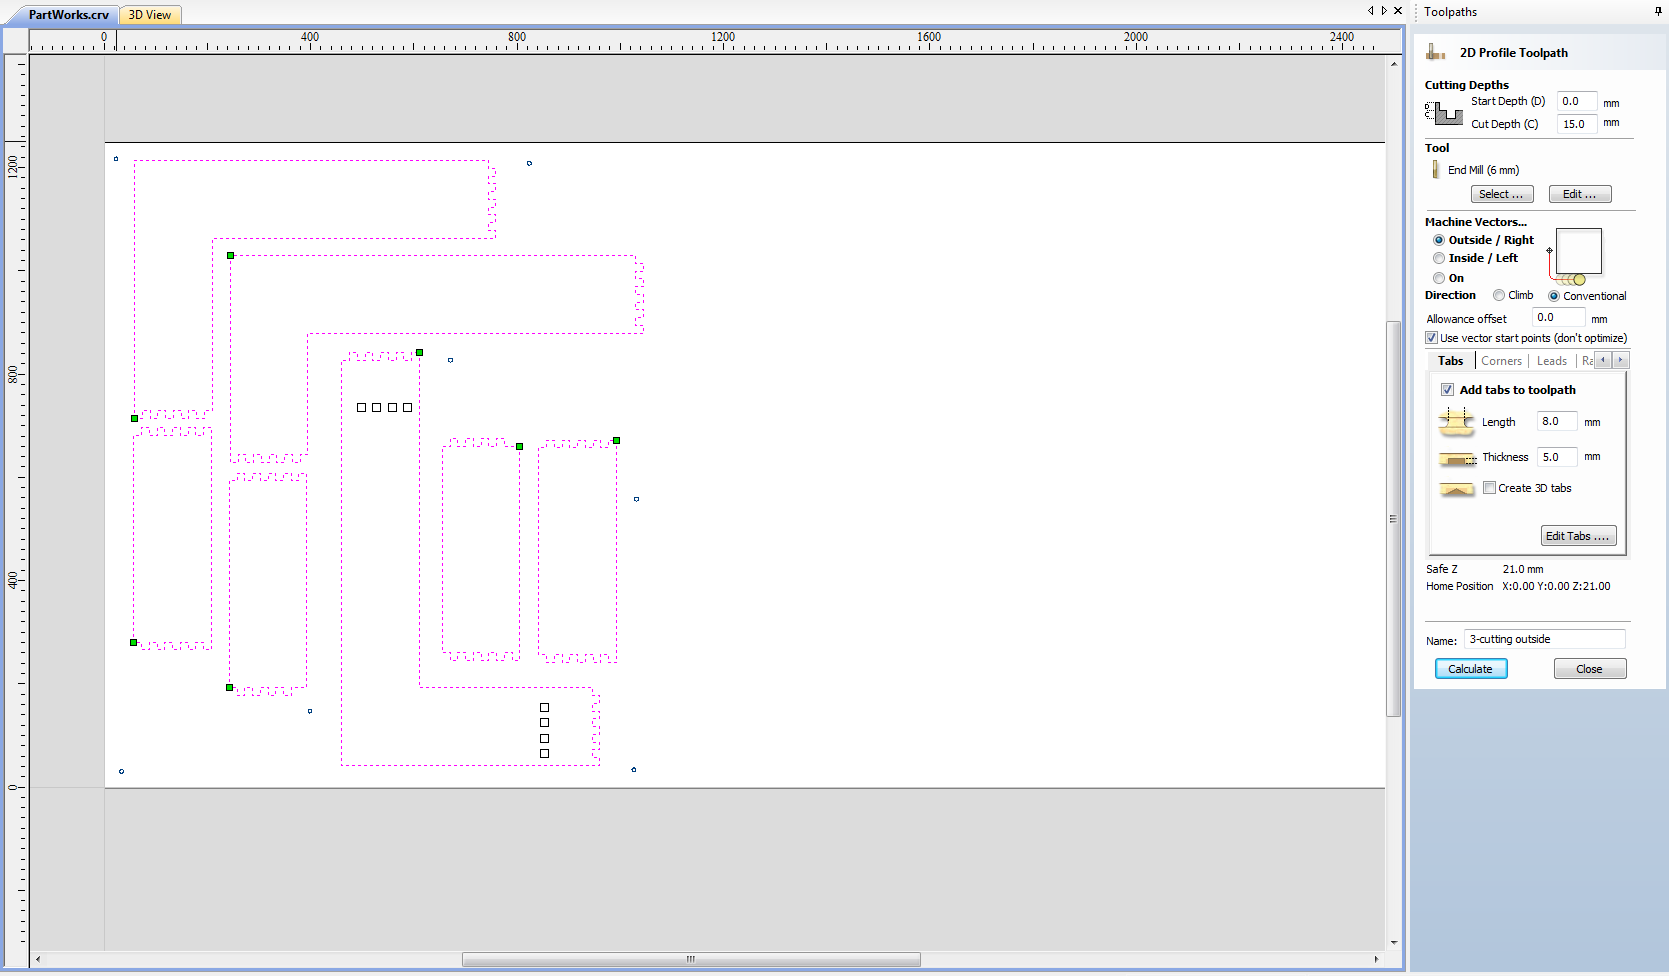Select On vector machining option
Screen dimensions: 1669x976
click(x=1439, y=278)
